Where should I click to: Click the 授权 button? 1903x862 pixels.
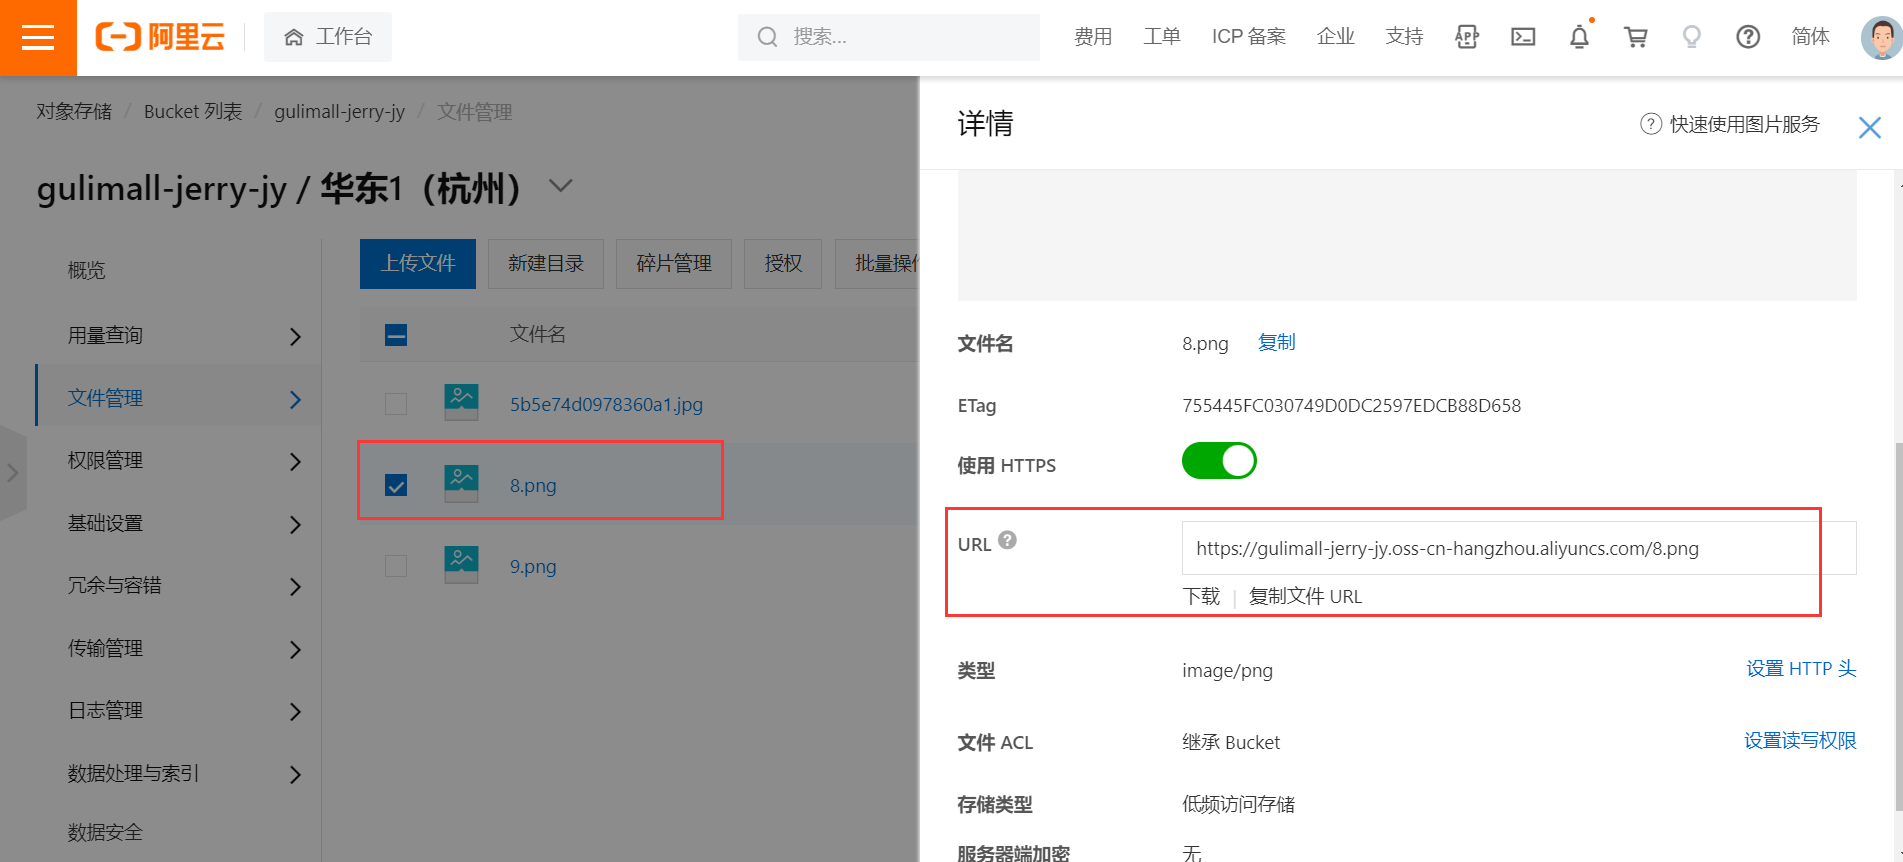click(x=783, y=264)
